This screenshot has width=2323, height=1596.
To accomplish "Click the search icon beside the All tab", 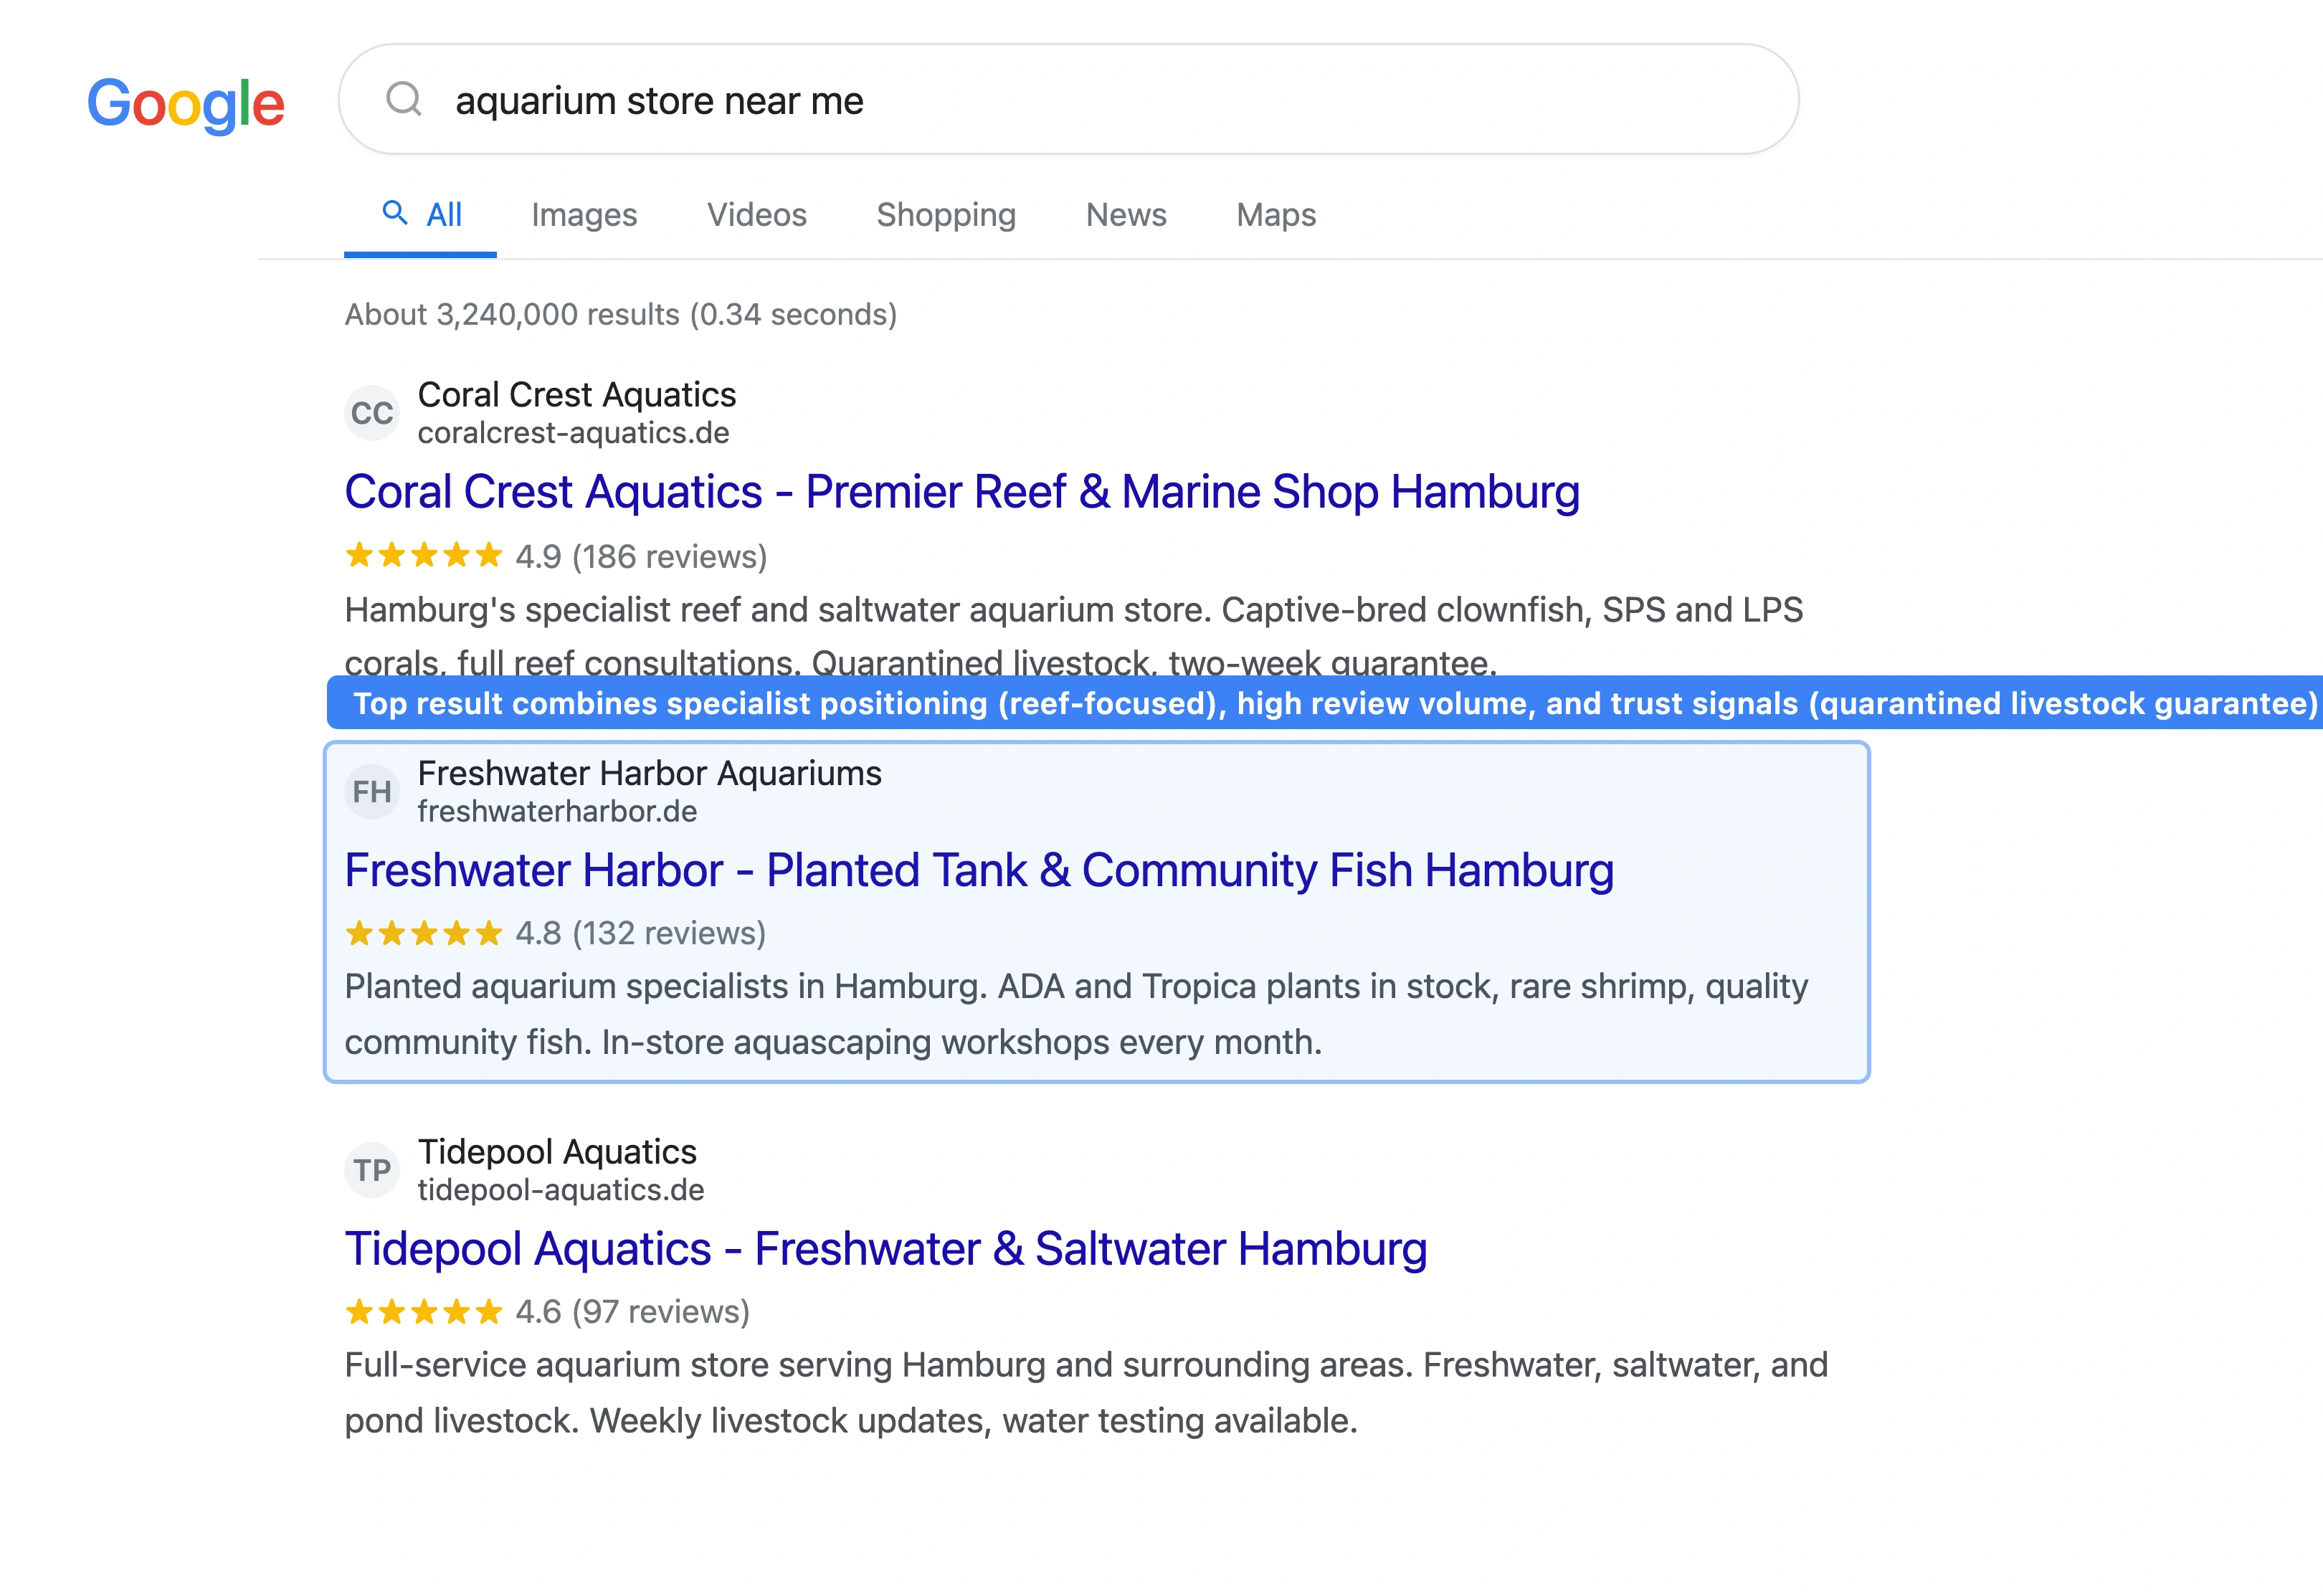I will (394, 214).
